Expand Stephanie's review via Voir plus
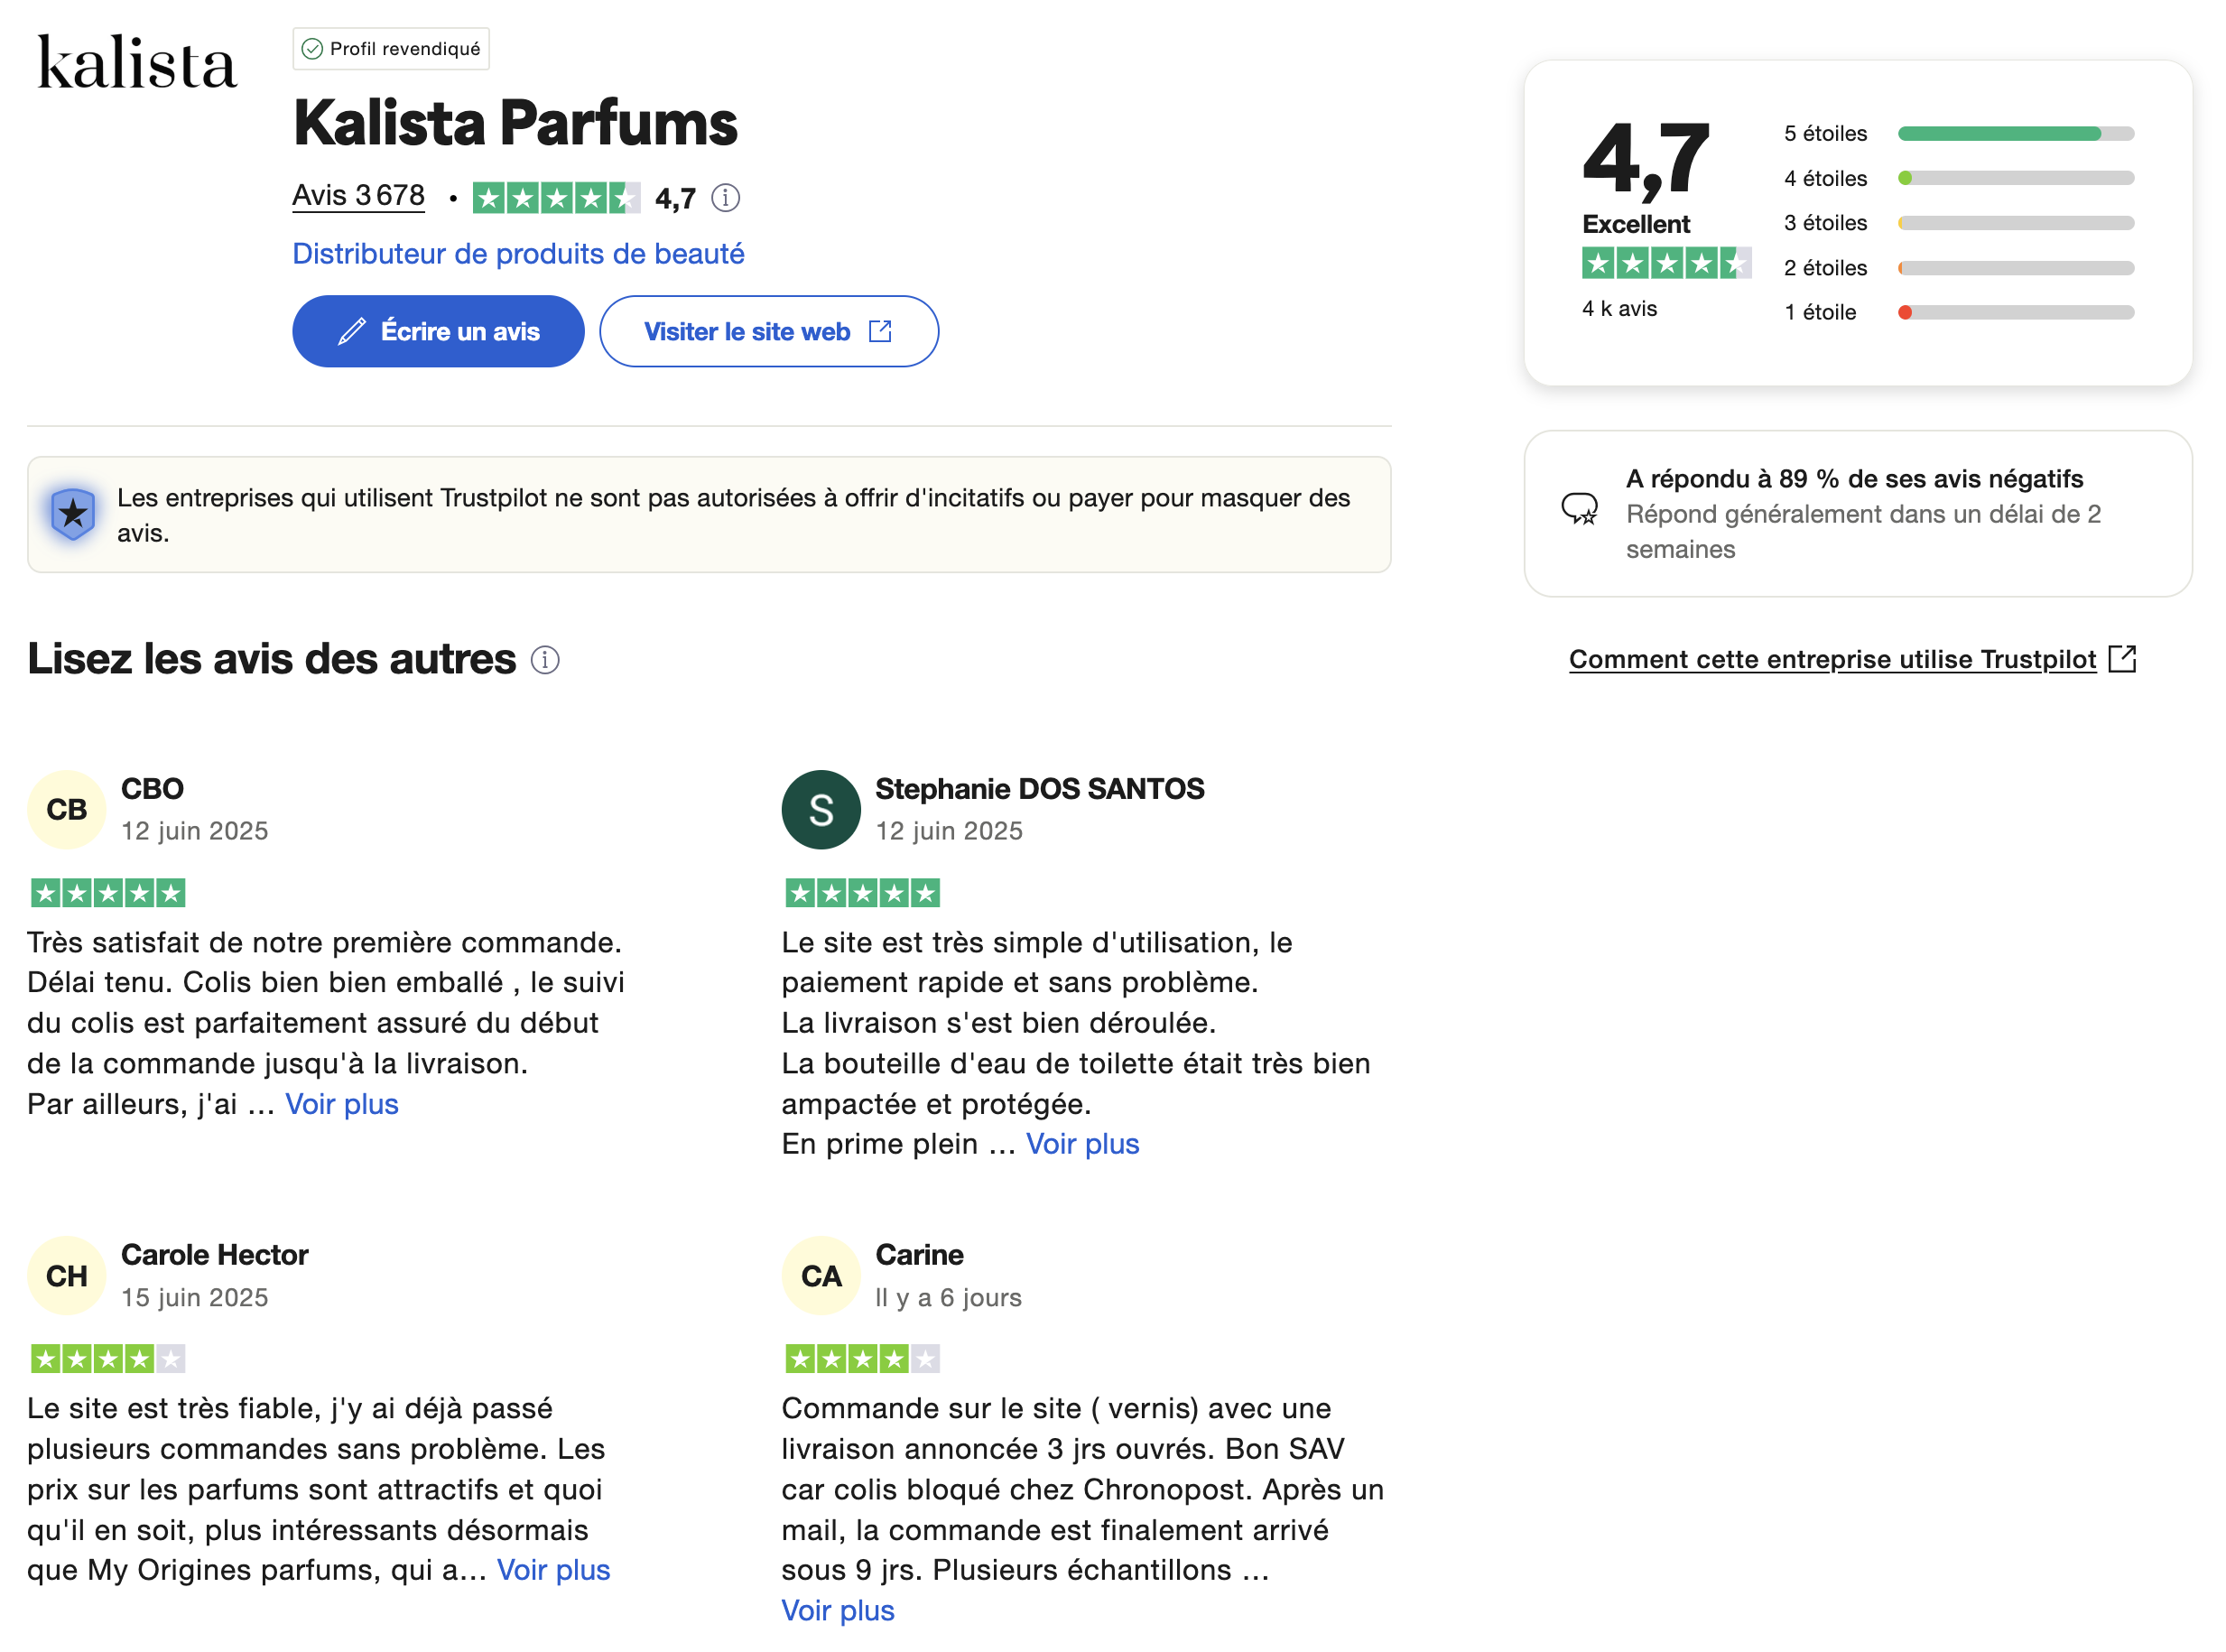This screenshot has height=1652, width=2226. (x=1082, y=1144)
